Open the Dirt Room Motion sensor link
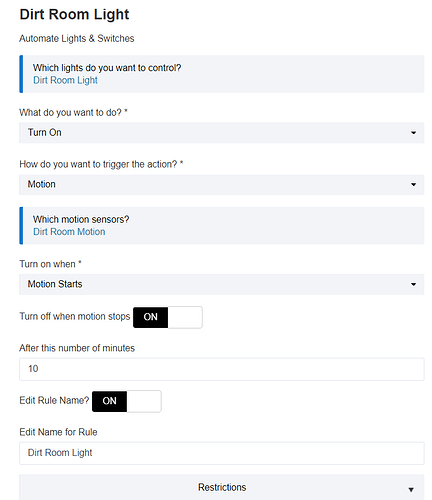This screenshot has height=500, width=432. [x=69, y=232]
